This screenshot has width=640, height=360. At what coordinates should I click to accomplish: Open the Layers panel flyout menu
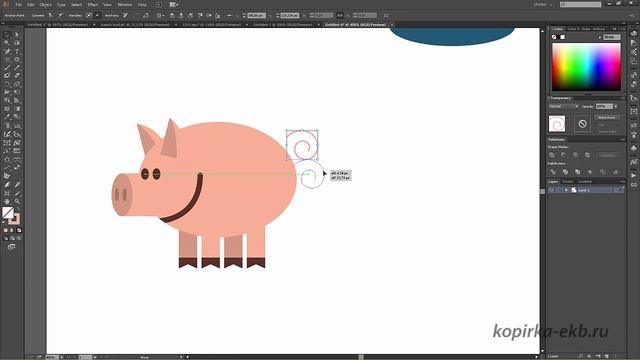pyautogui.click(x=622, y=182)
